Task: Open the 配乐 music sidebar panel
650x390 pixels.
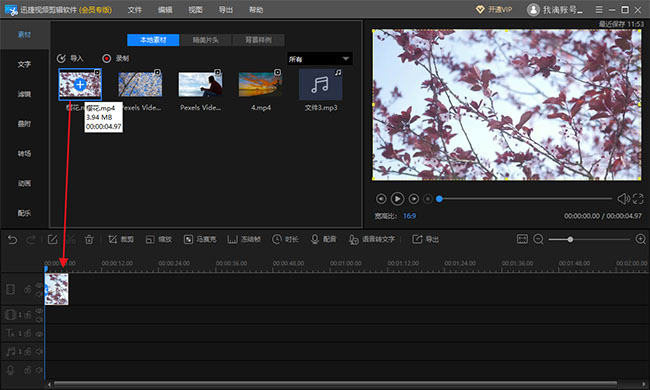Action: tap(24, 213)
